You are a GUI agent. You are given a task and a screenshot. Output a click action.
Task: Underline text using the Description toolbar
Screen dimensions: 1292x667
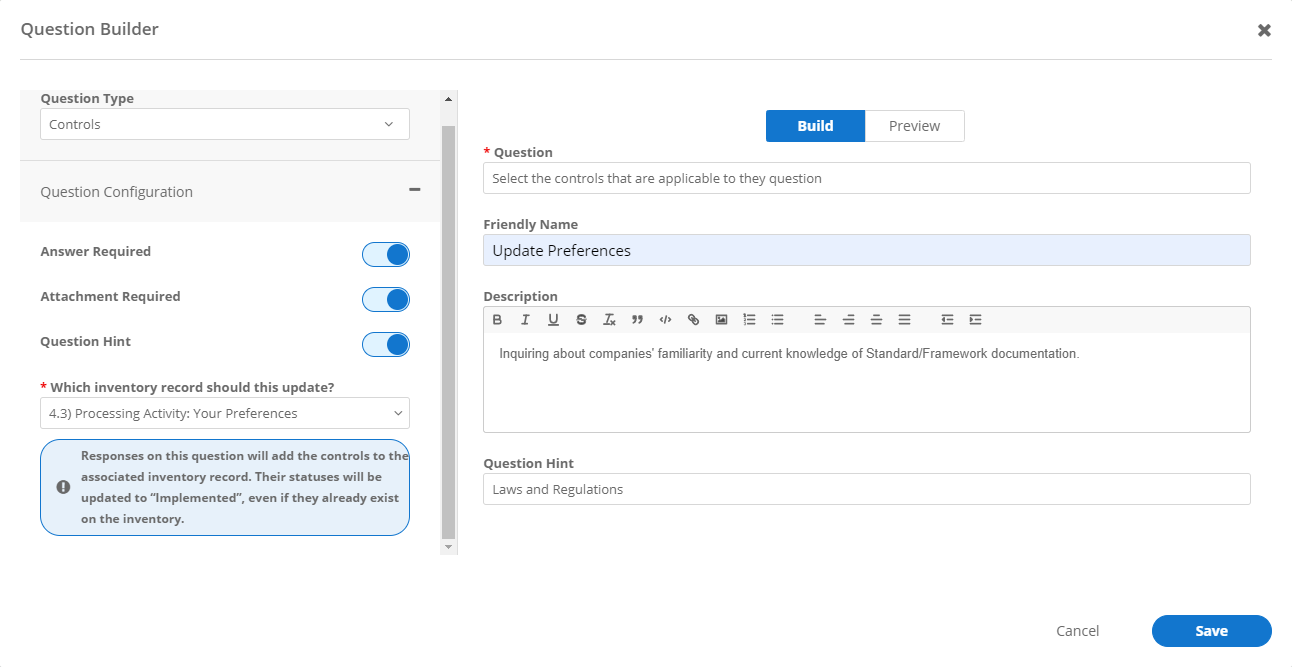pyautogui.click(x=553, y=319)
